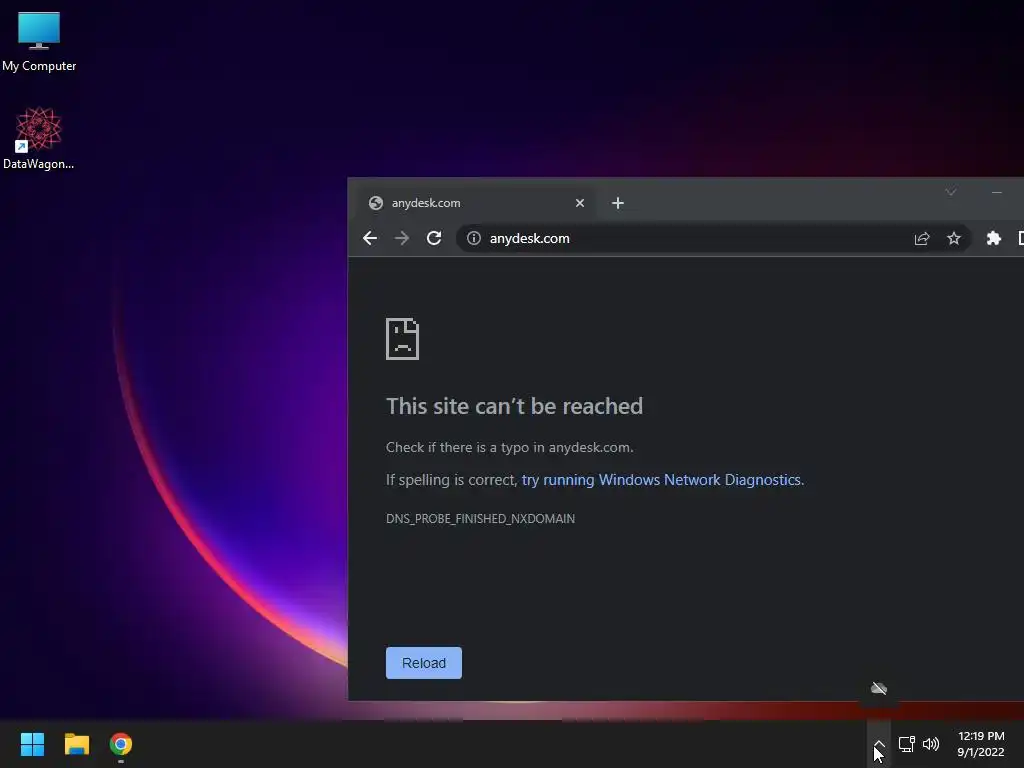Image resolution: width=1024 pixels, height=768 pixels.
Task: Open the volume speaker tray icon
Action: (931, 744)
